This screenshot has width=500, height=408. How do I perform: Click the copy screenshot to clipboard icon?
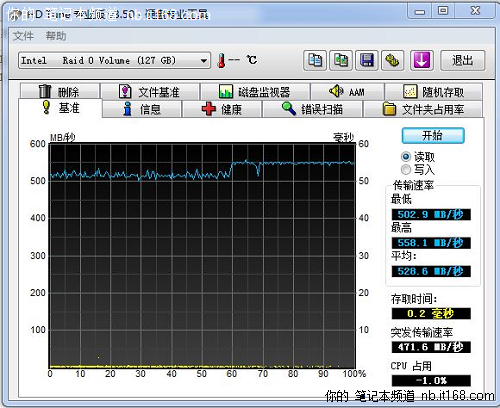(x=341, y=61)
